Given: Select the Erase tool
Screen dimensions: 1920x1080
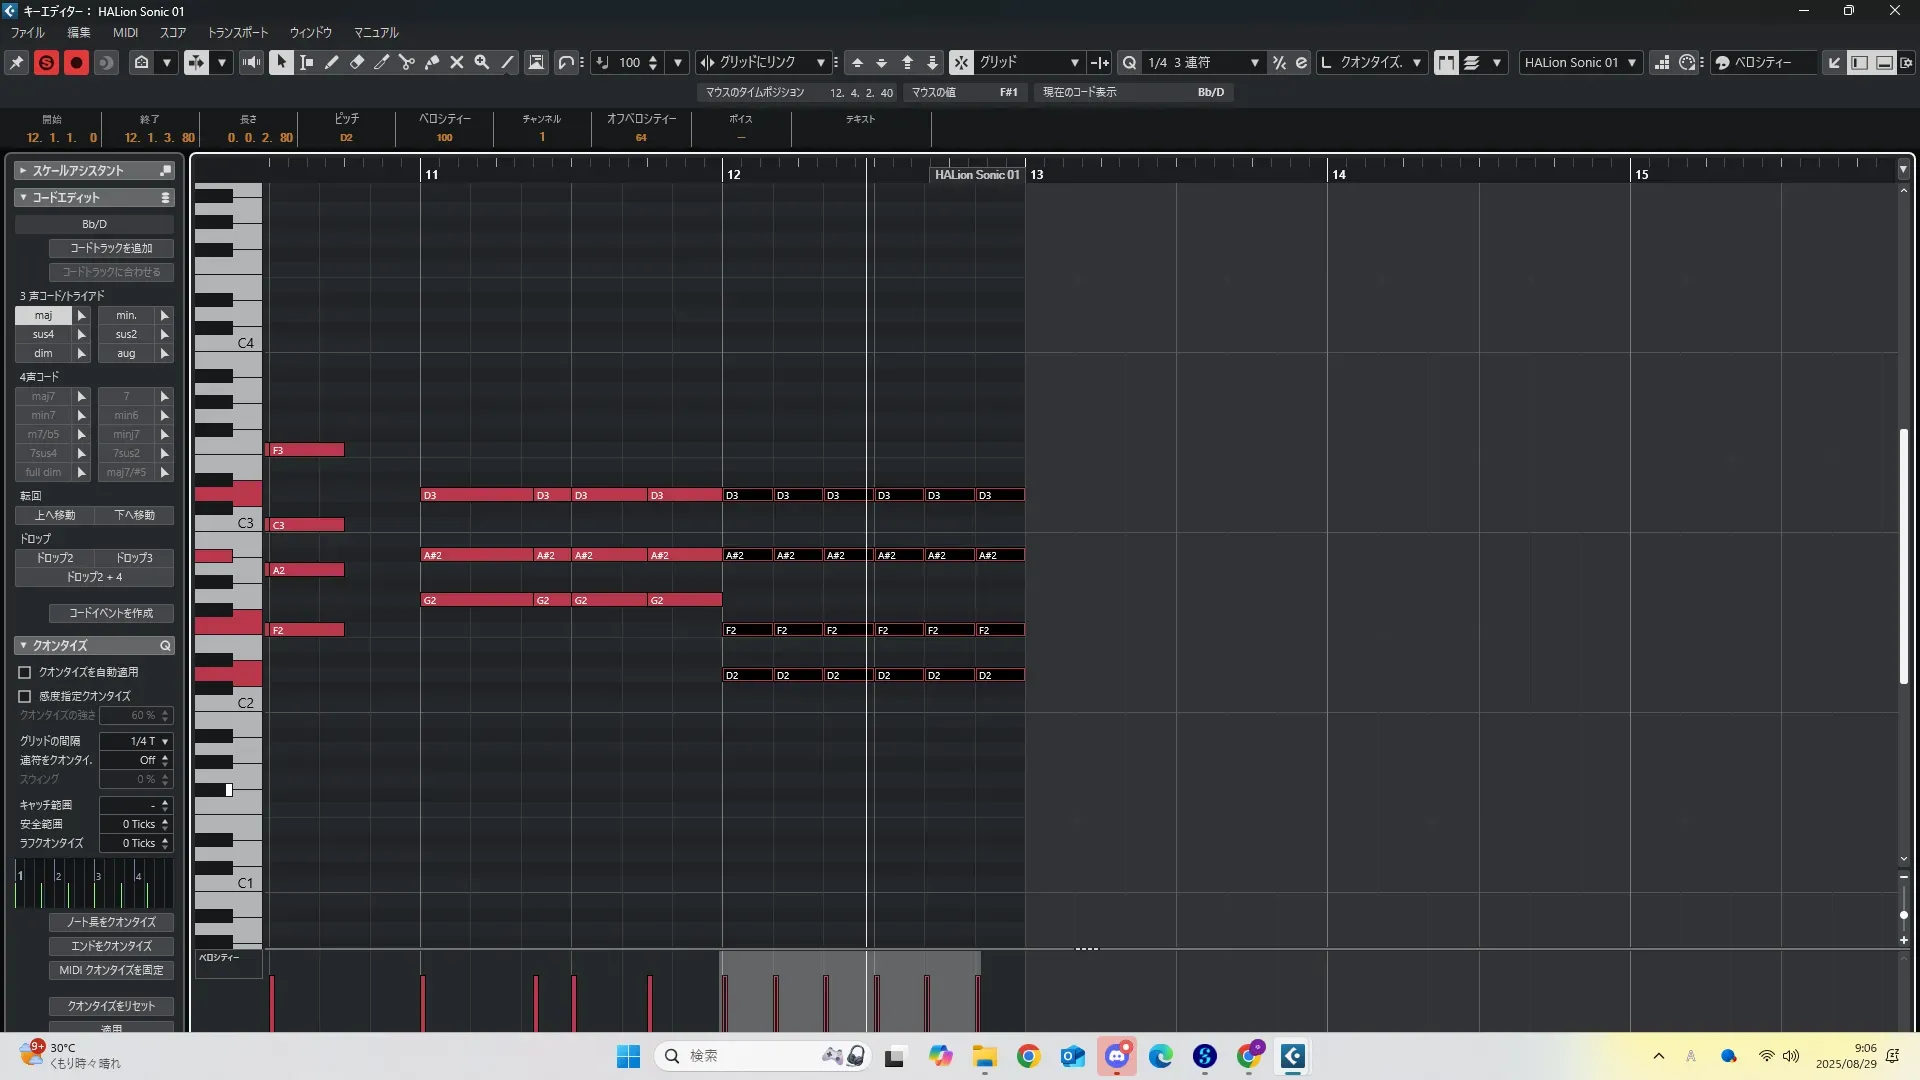Looking at the screenshot, I should click(x=357, y=62).
